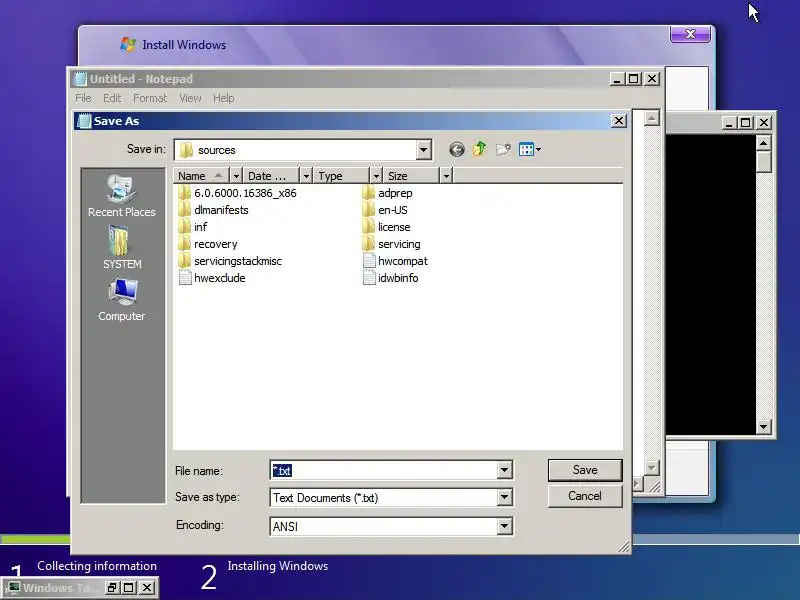The image size is (800, 600).
Task: Select the dlmanifests folder
Action: click(213, 210)
